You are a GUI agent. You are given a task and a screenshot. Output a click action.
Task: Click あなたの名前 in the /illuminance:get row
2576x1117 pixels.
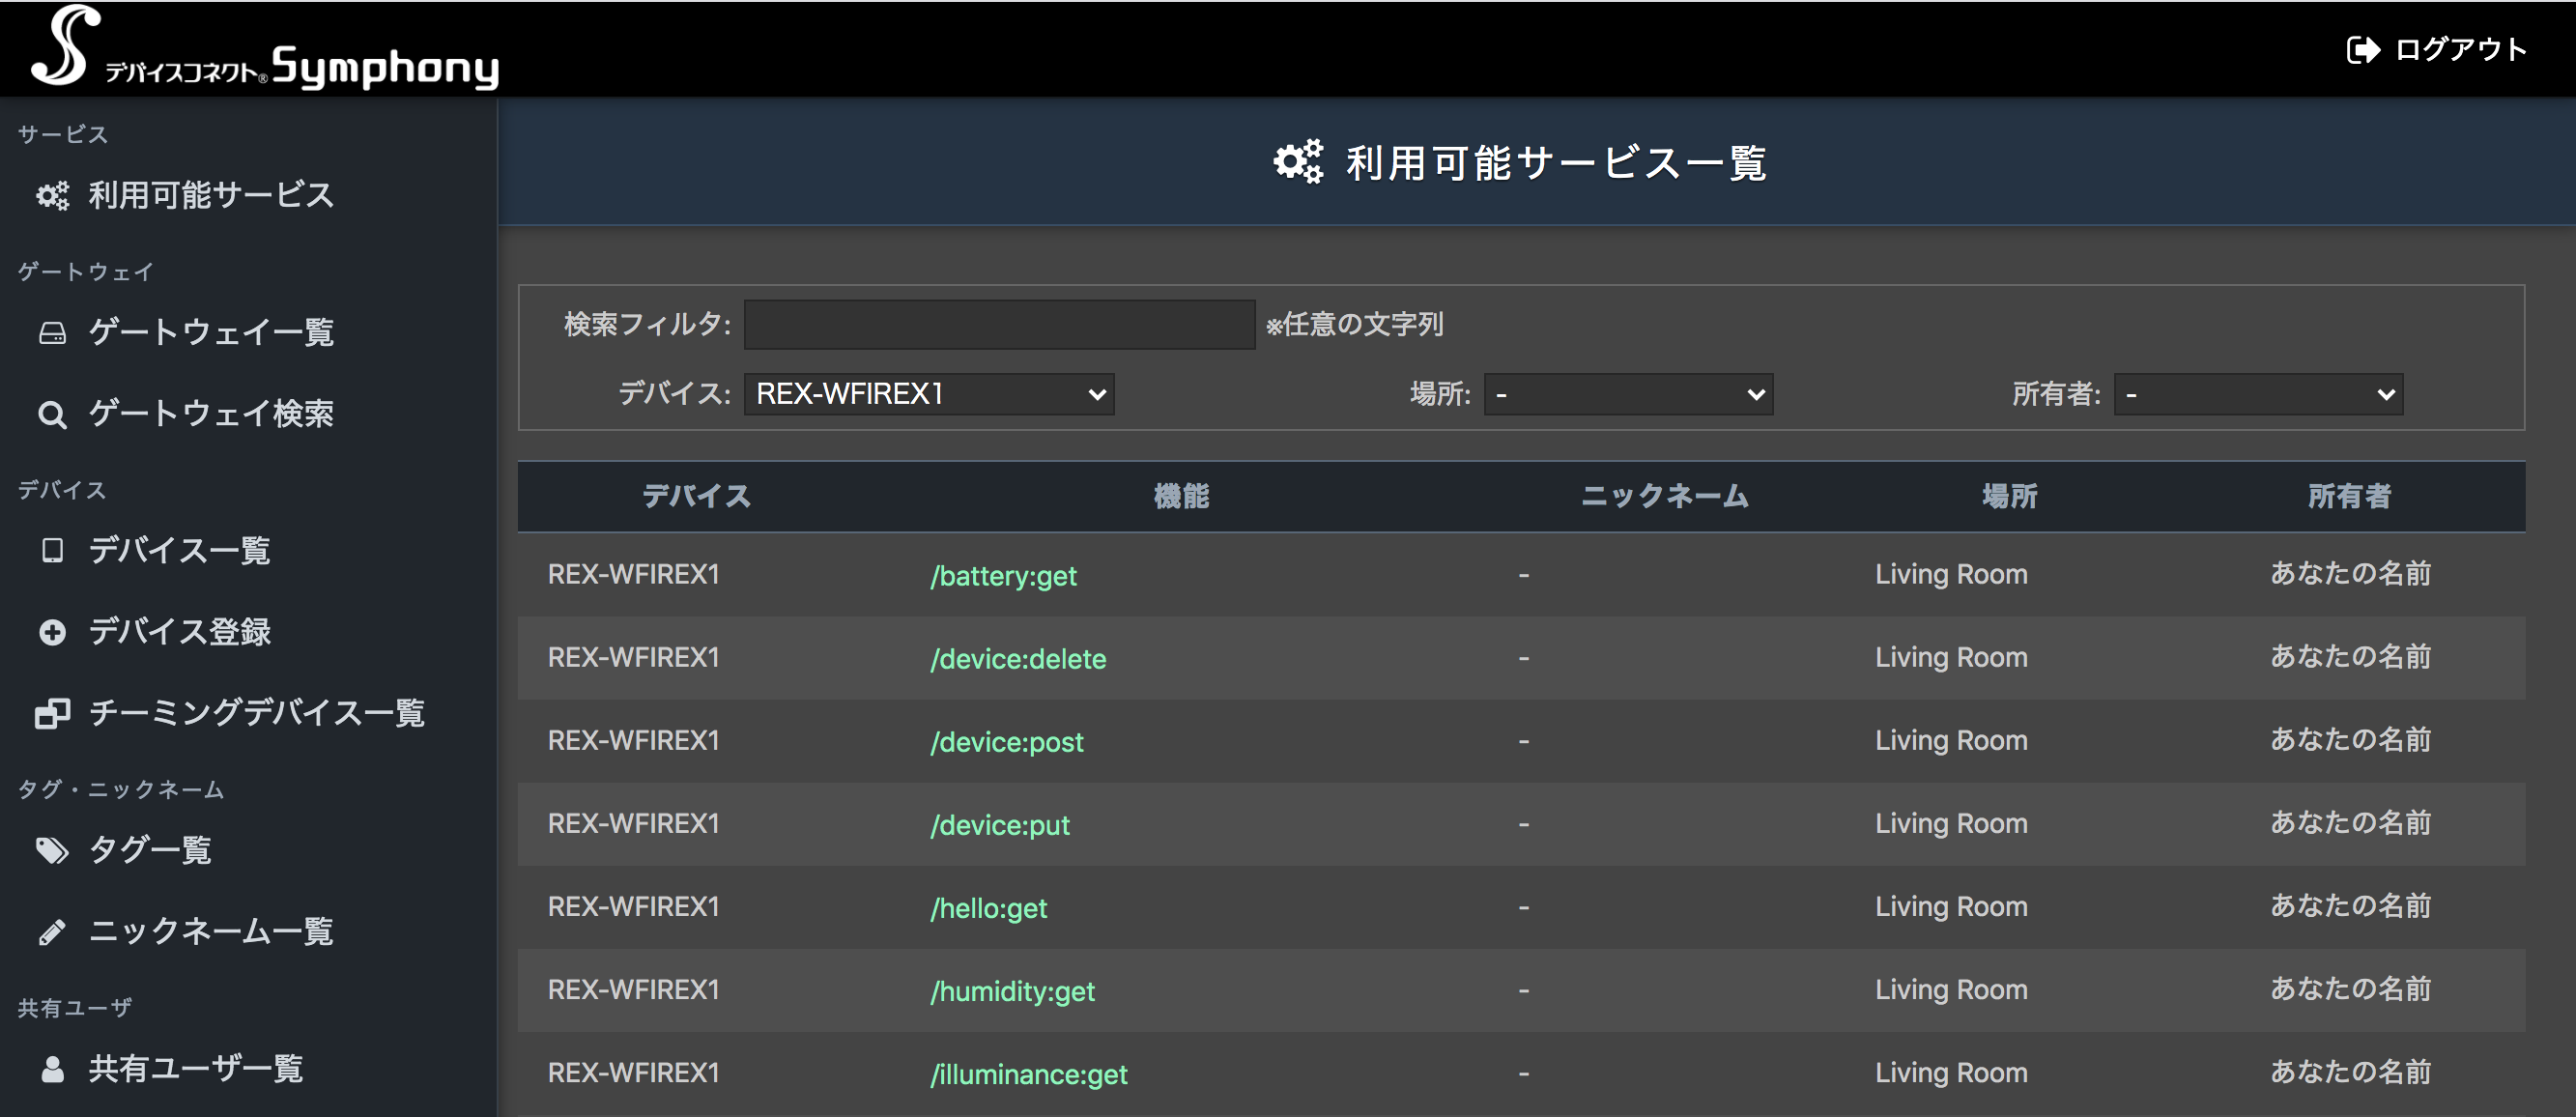coord(2350,1072)
